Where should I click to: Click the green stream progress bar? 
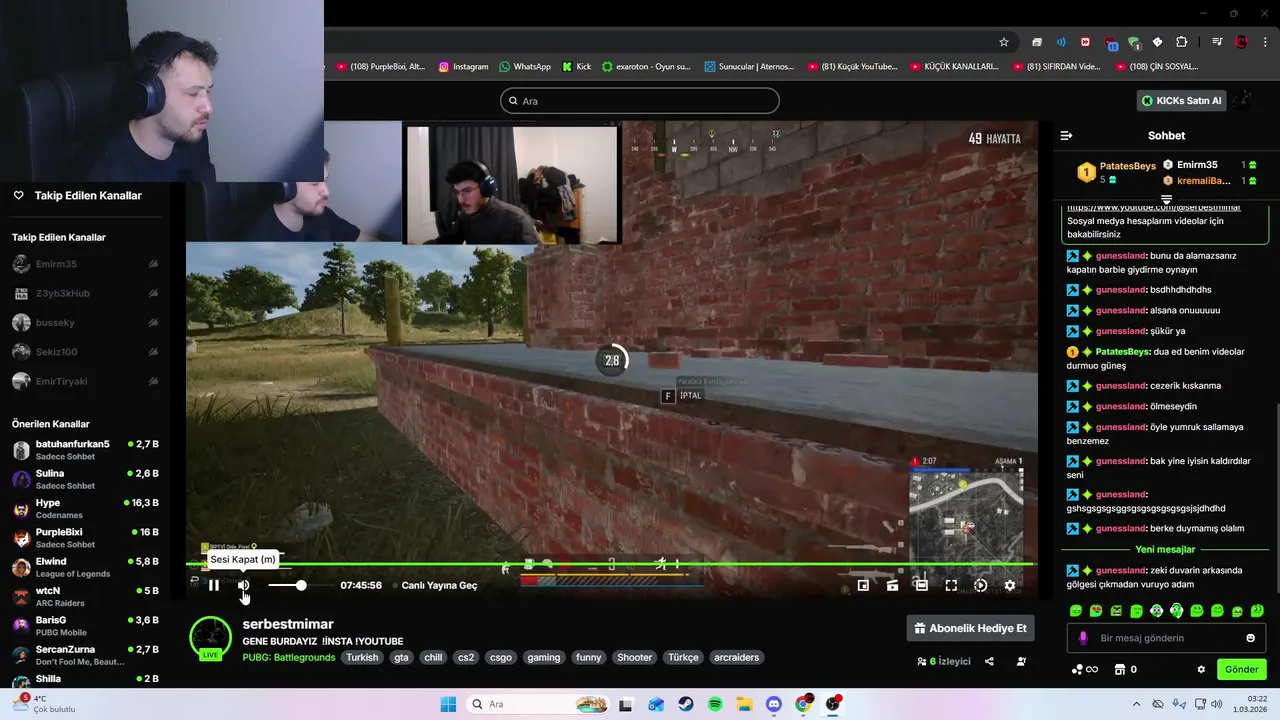[x=610, y=565]
